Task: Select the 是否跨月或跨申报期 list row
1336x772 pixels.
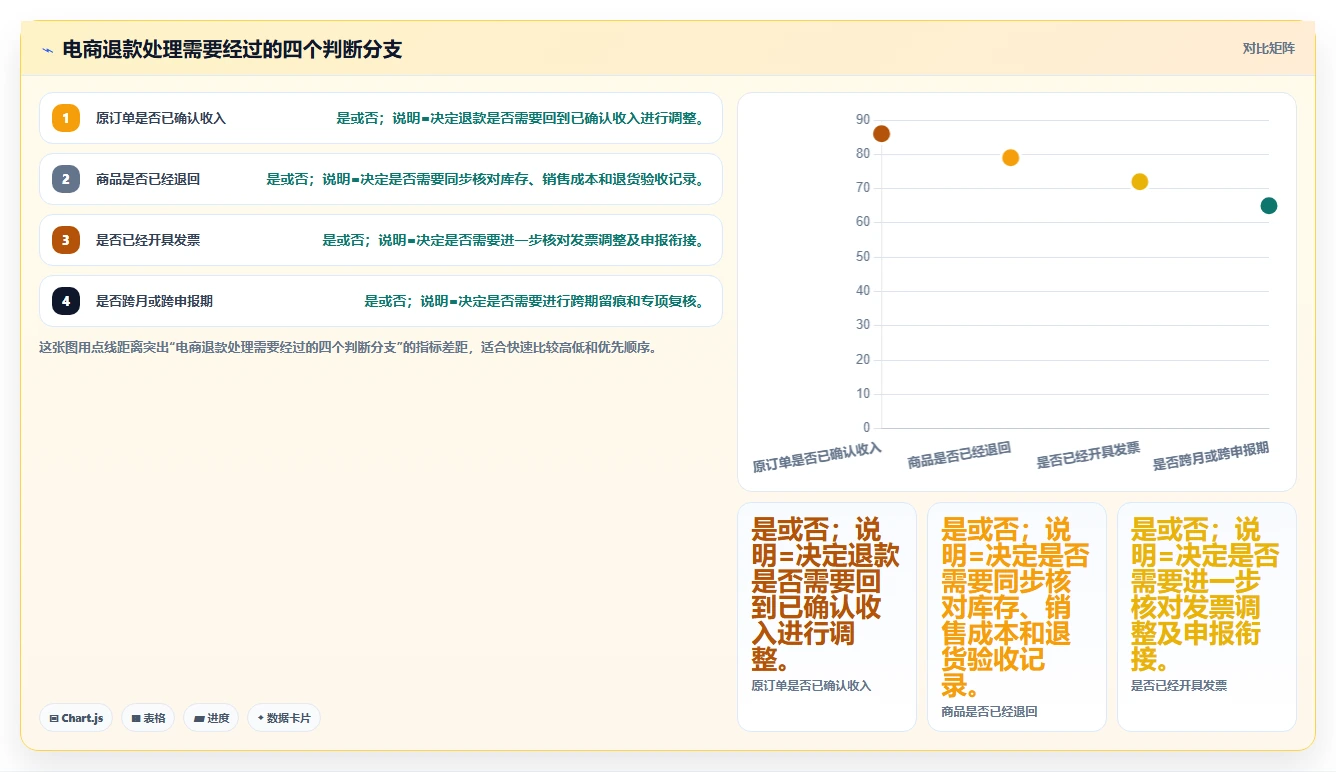Action: [380, 301]
